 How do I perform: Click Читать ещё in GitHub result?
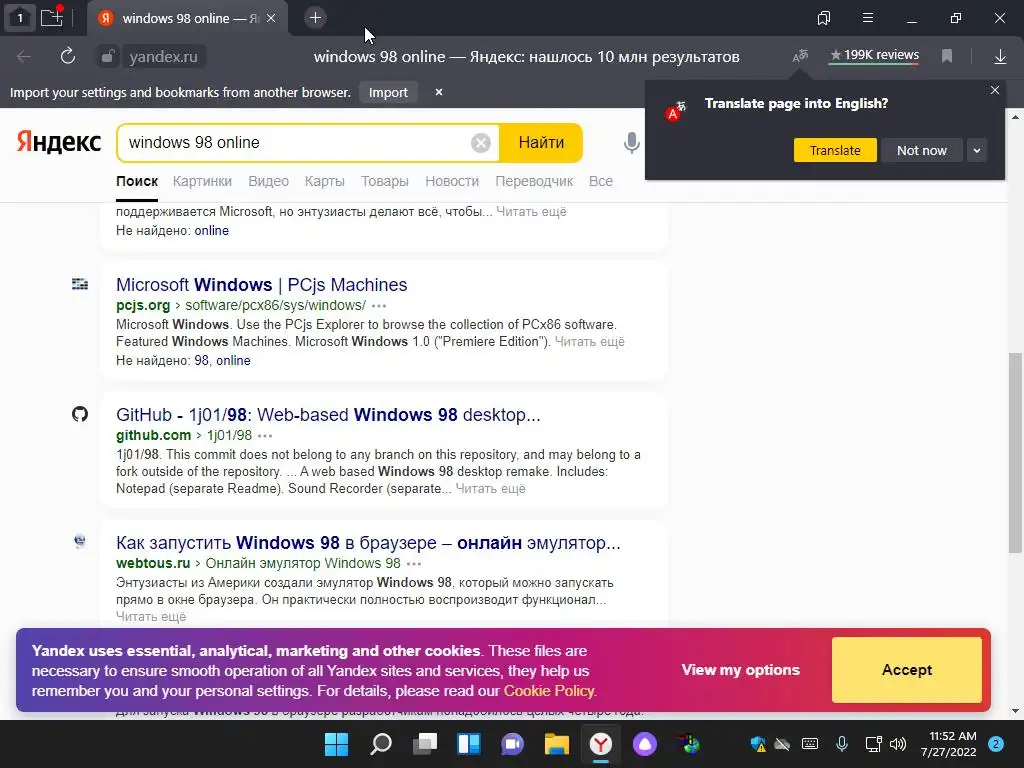point(490,488)
